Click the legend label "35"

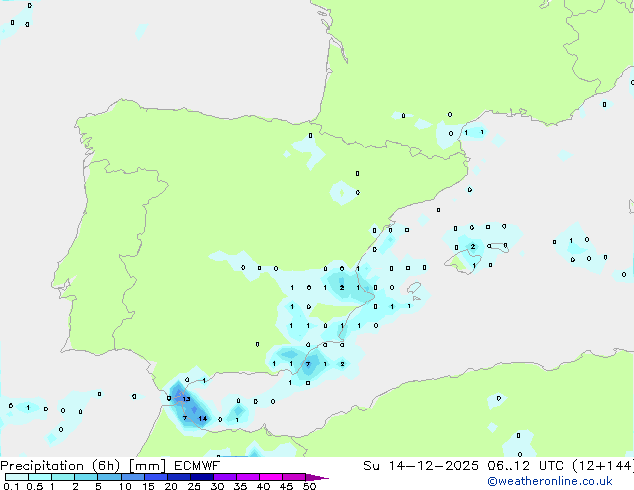point(240,486)
